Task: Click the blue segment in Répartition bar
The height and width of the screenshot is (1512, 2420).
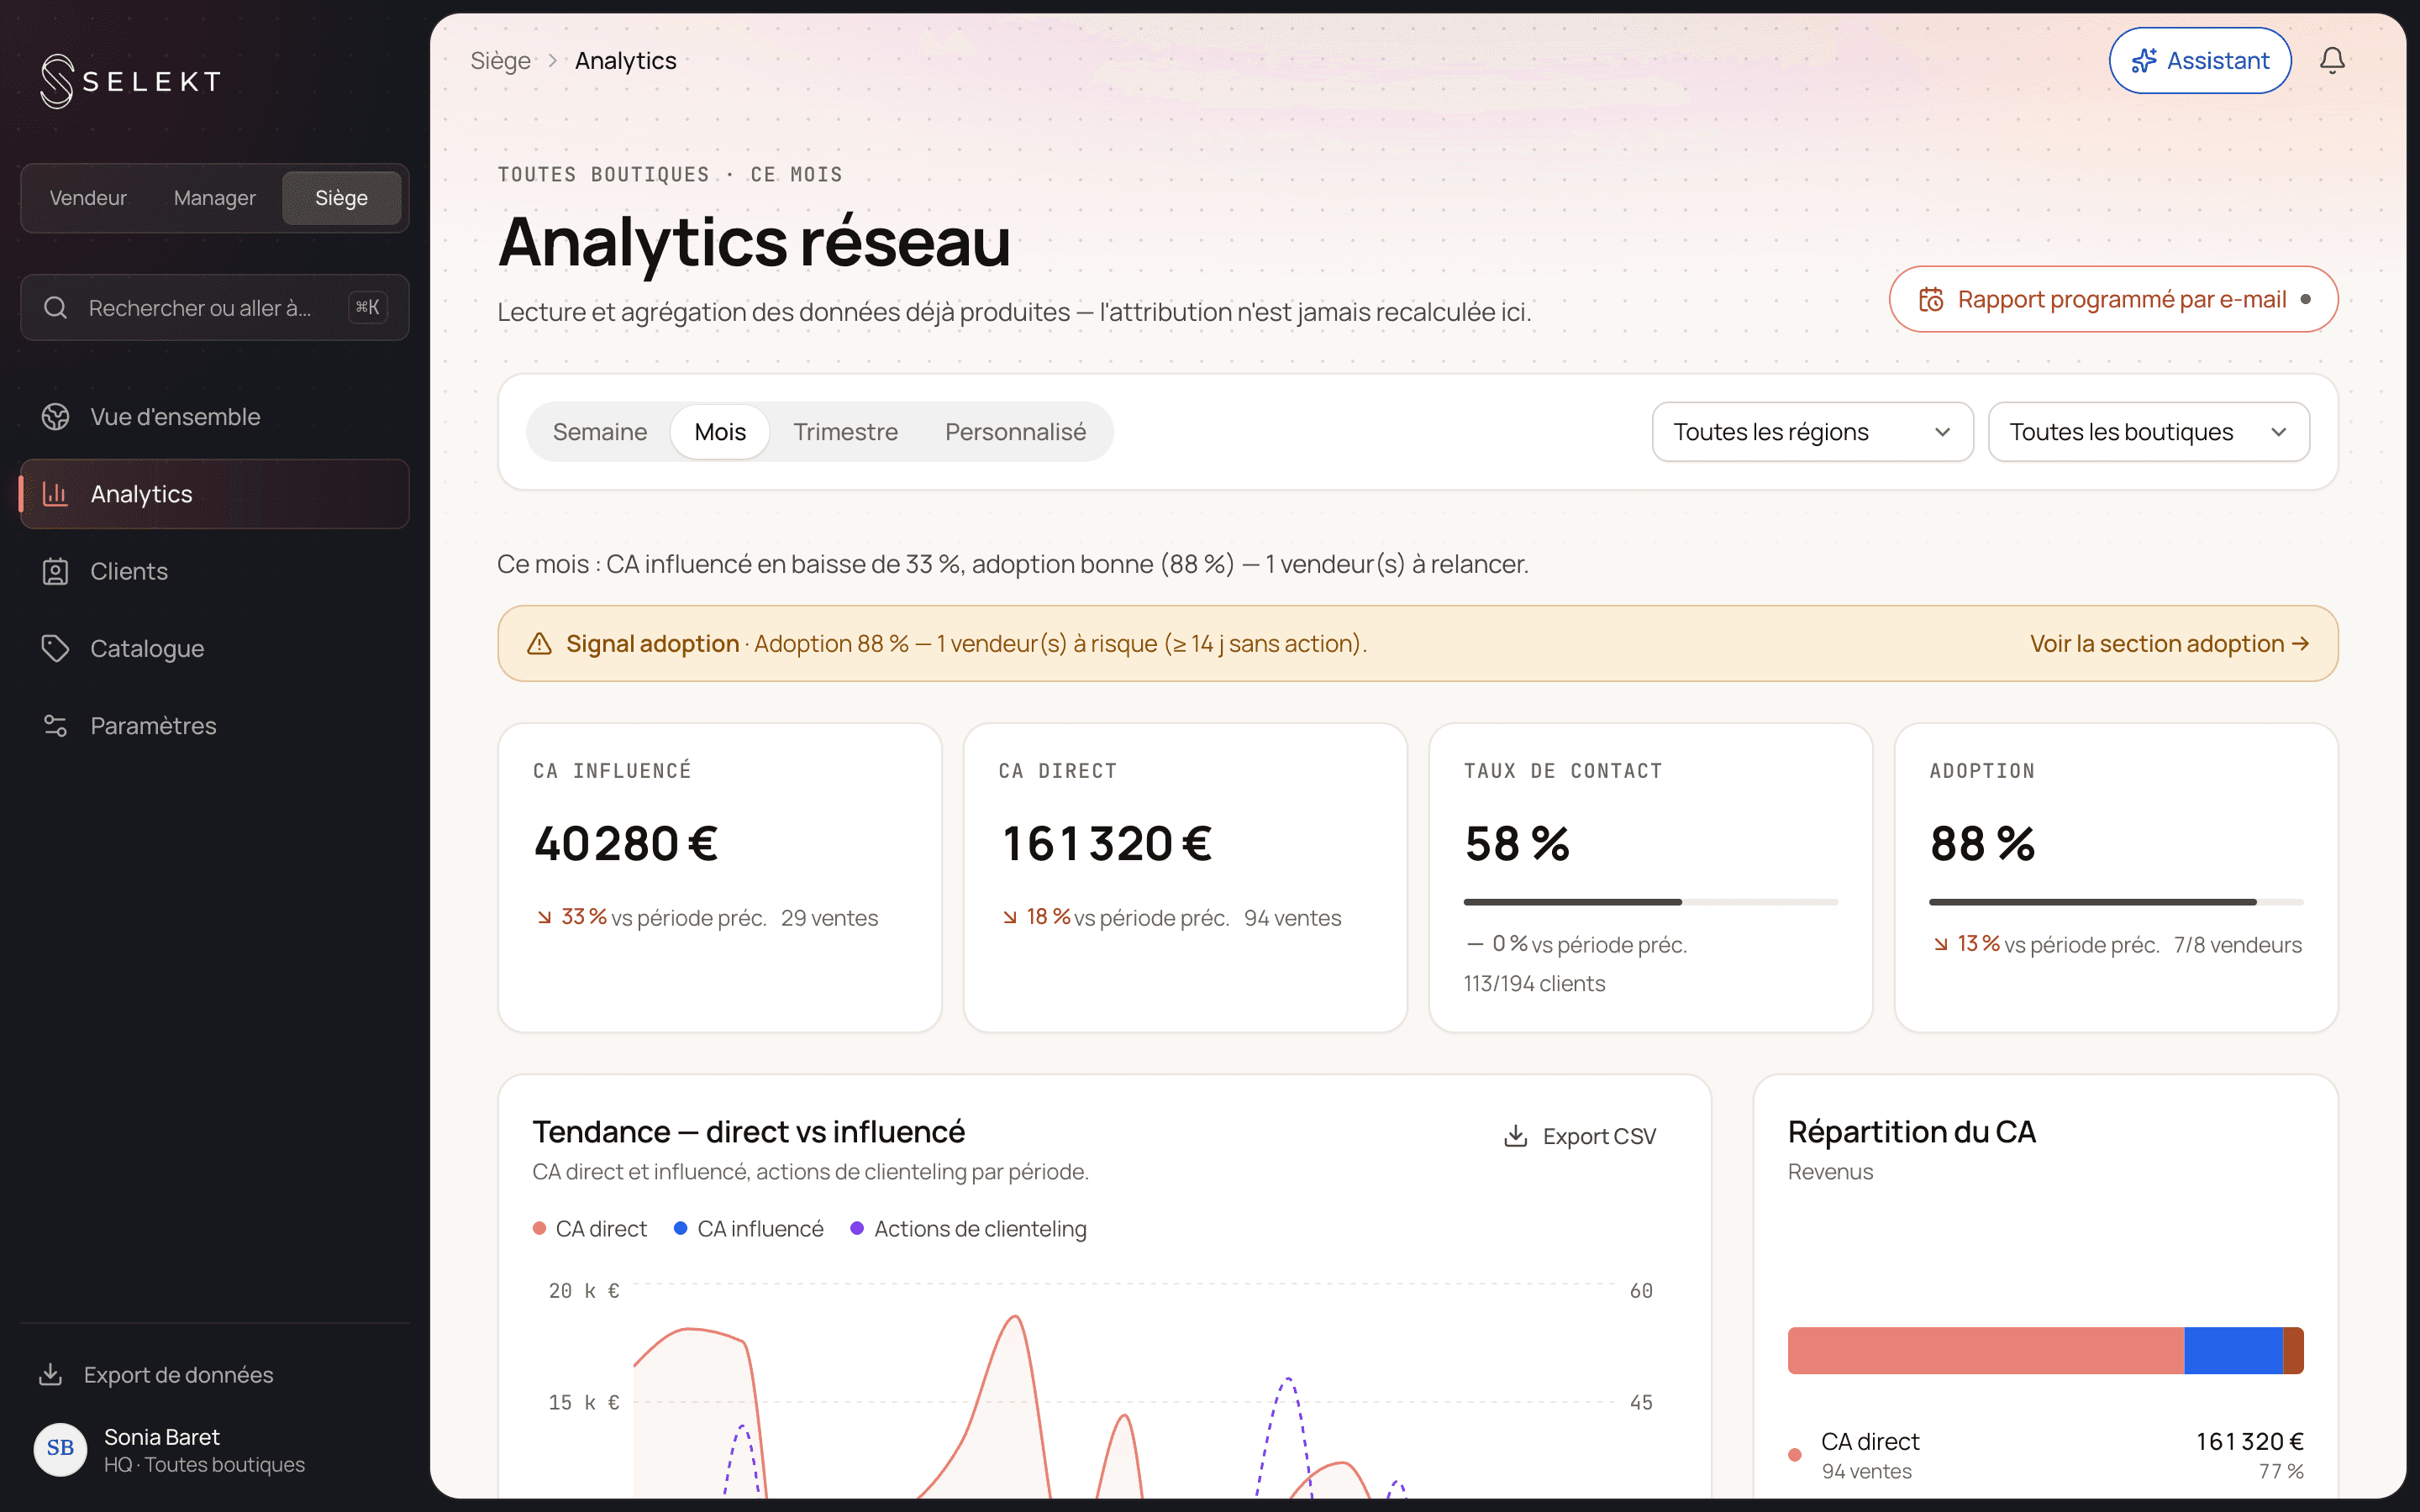Action: (2233, 1350)
